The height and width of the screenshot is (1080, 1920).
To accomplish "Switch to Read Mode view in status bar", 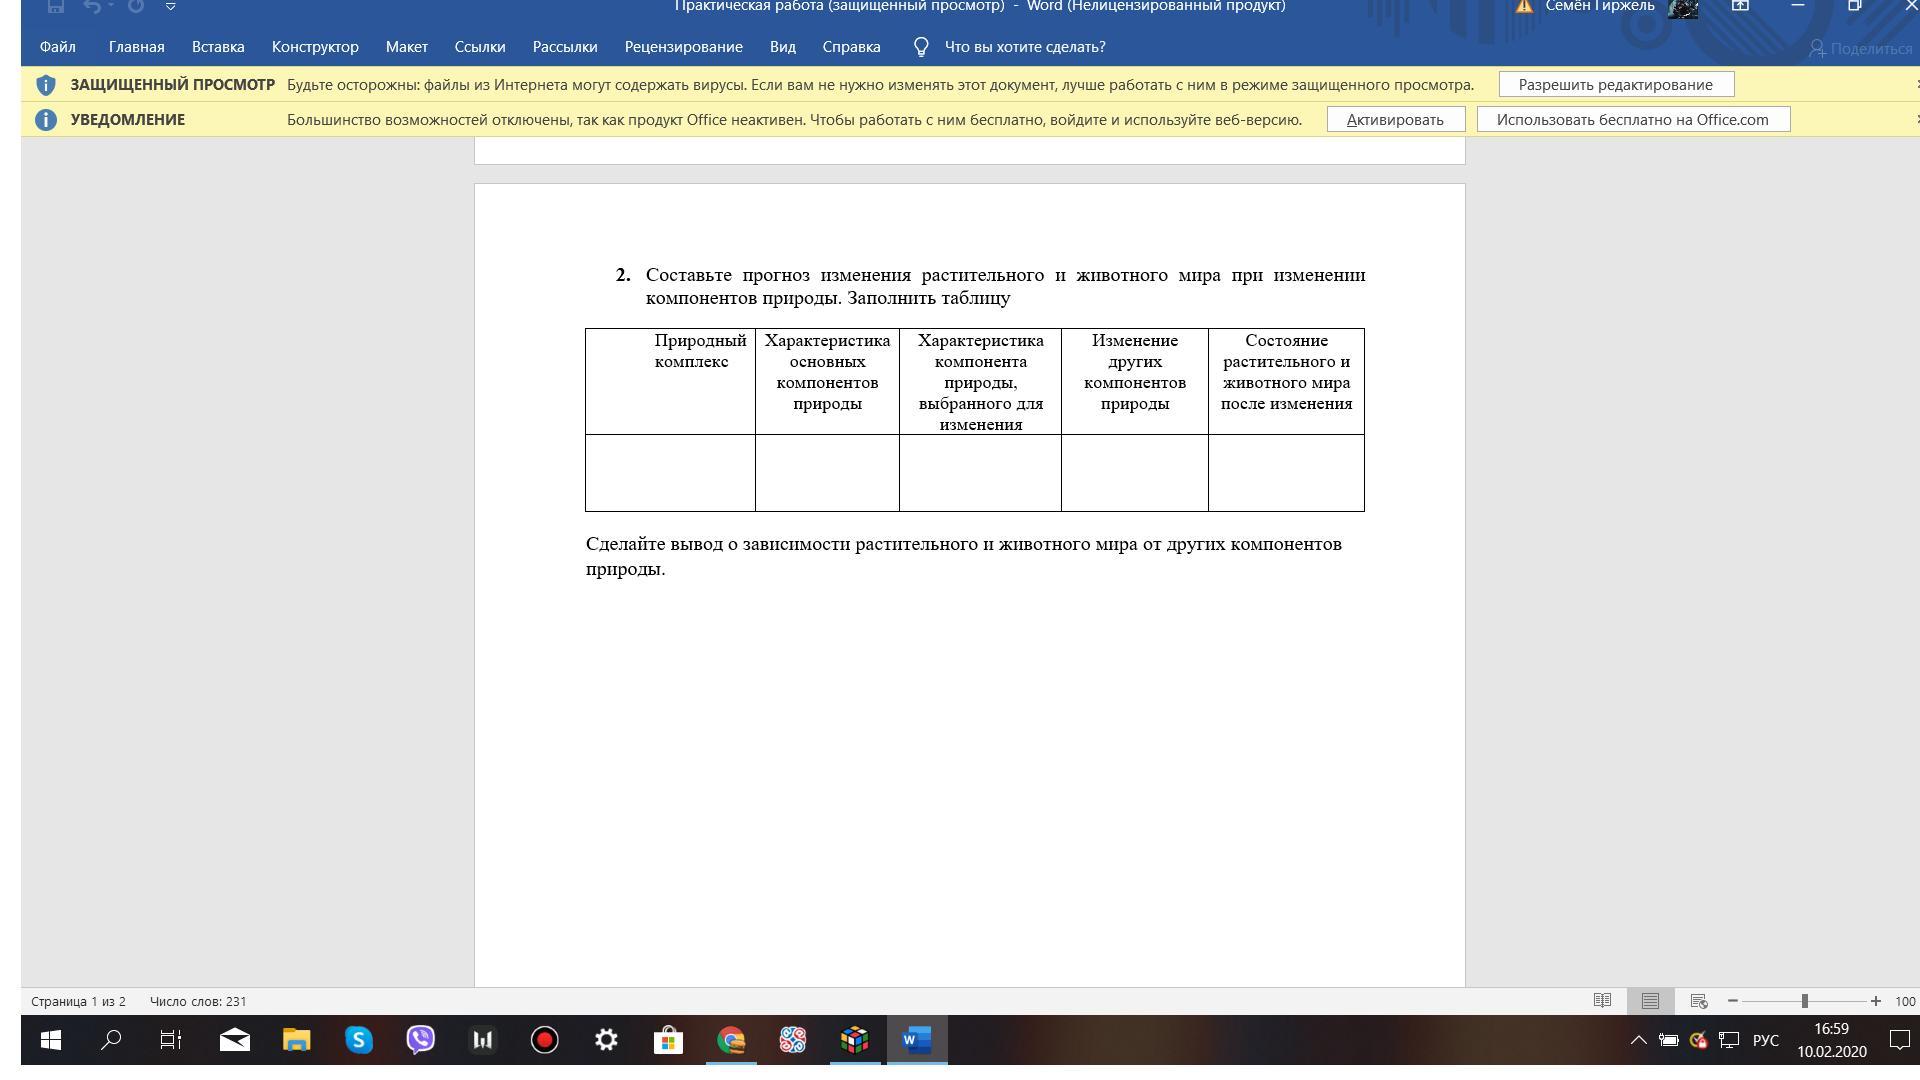I will [1602, 1001].
